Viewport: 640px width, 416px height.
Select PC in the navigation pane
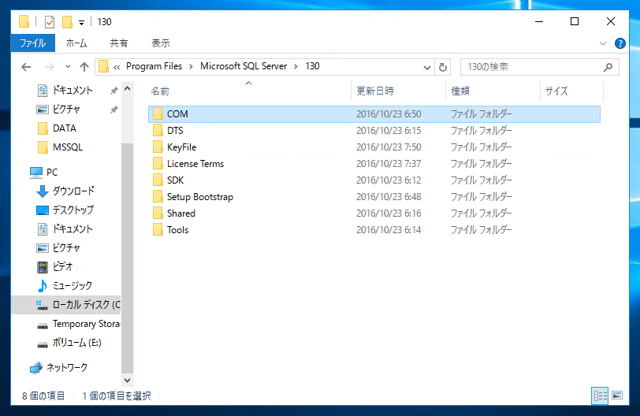click(52, 172)
